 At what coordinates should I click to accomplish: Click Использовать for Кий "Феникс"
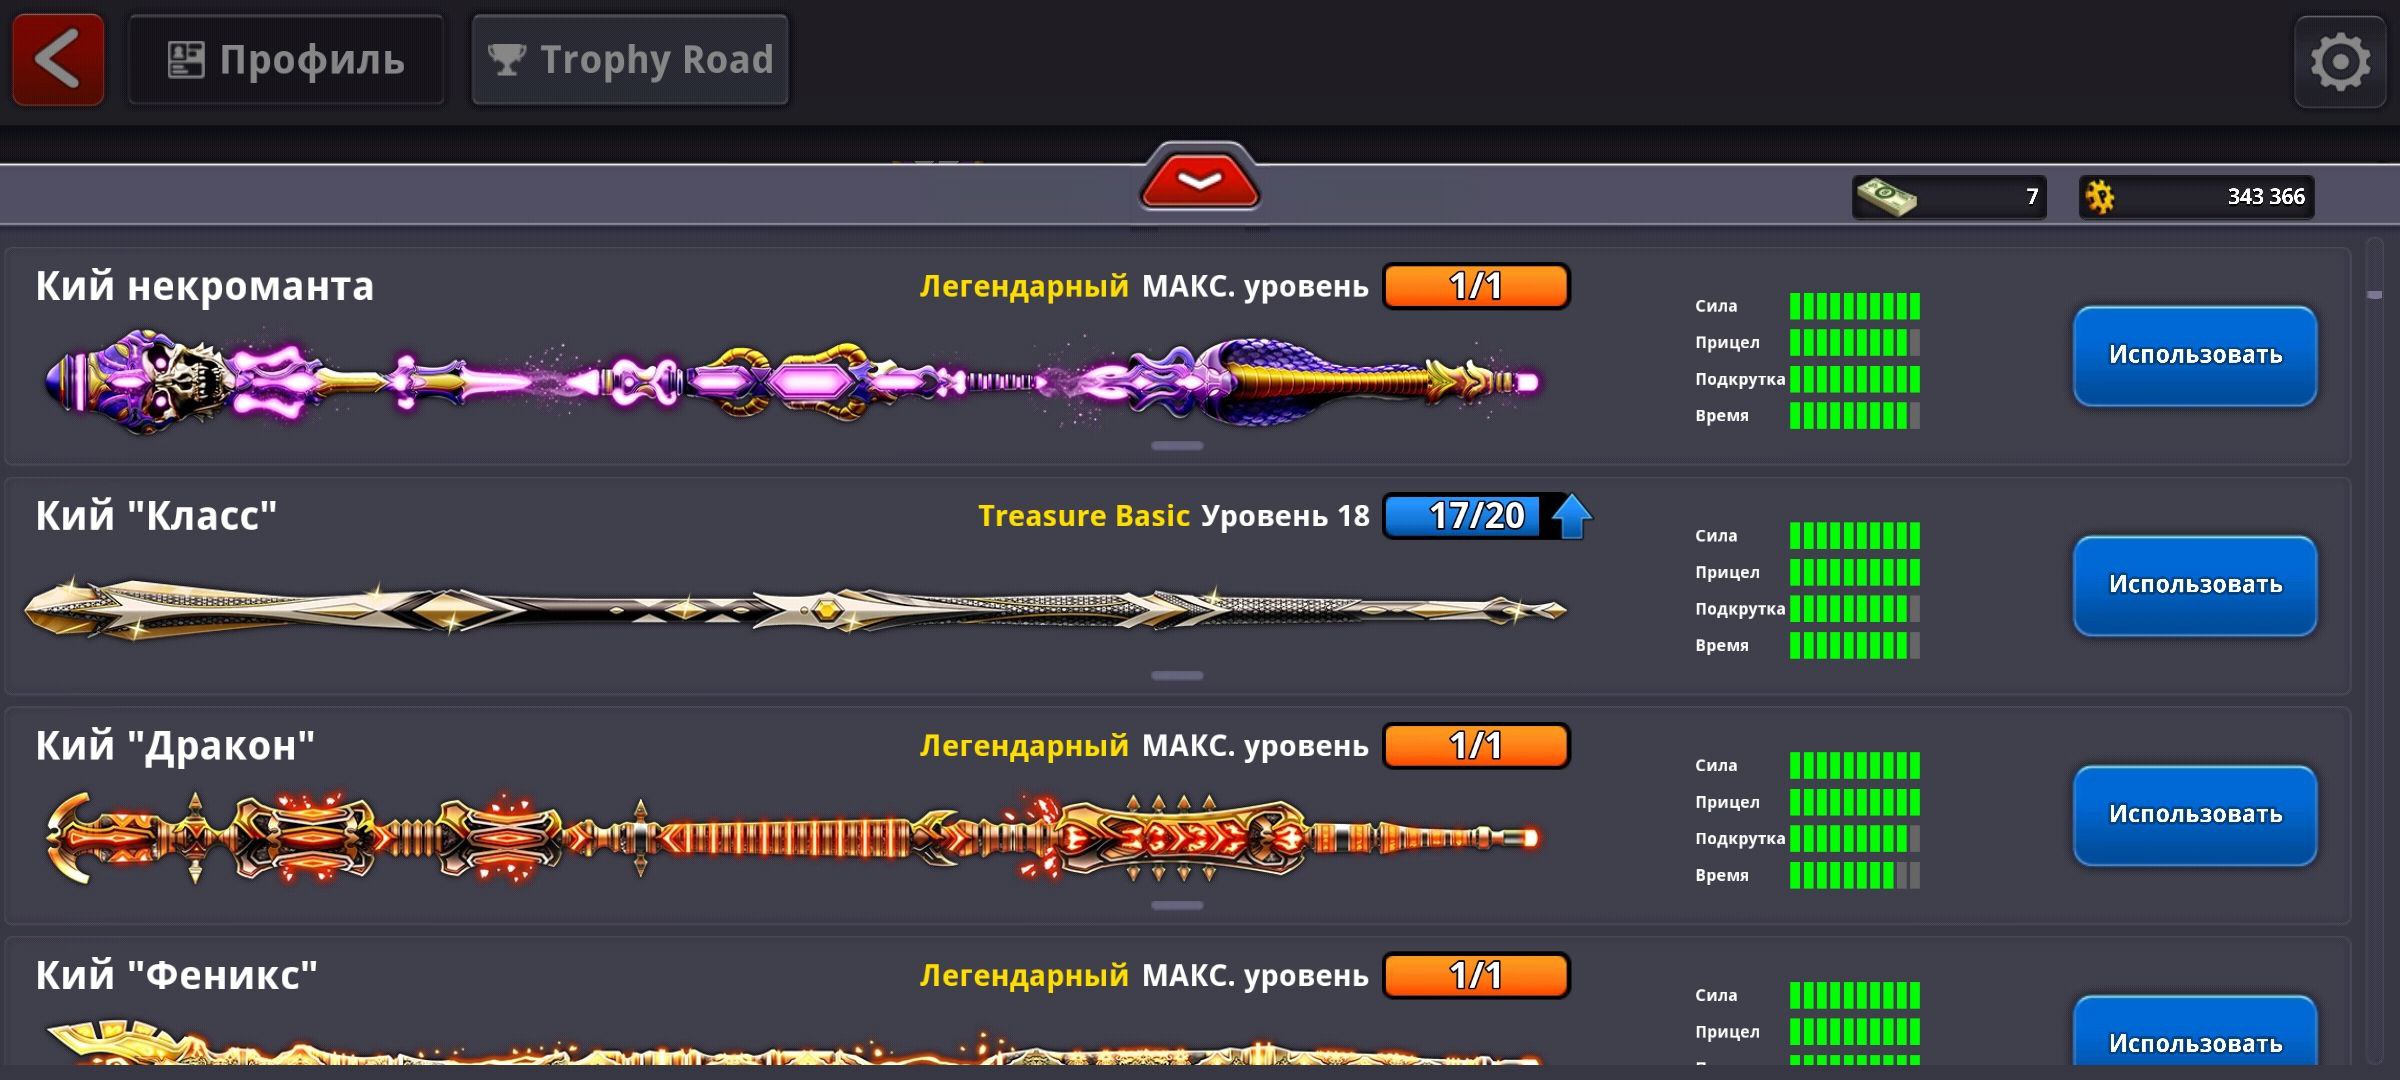[x=2195, y=1033]
